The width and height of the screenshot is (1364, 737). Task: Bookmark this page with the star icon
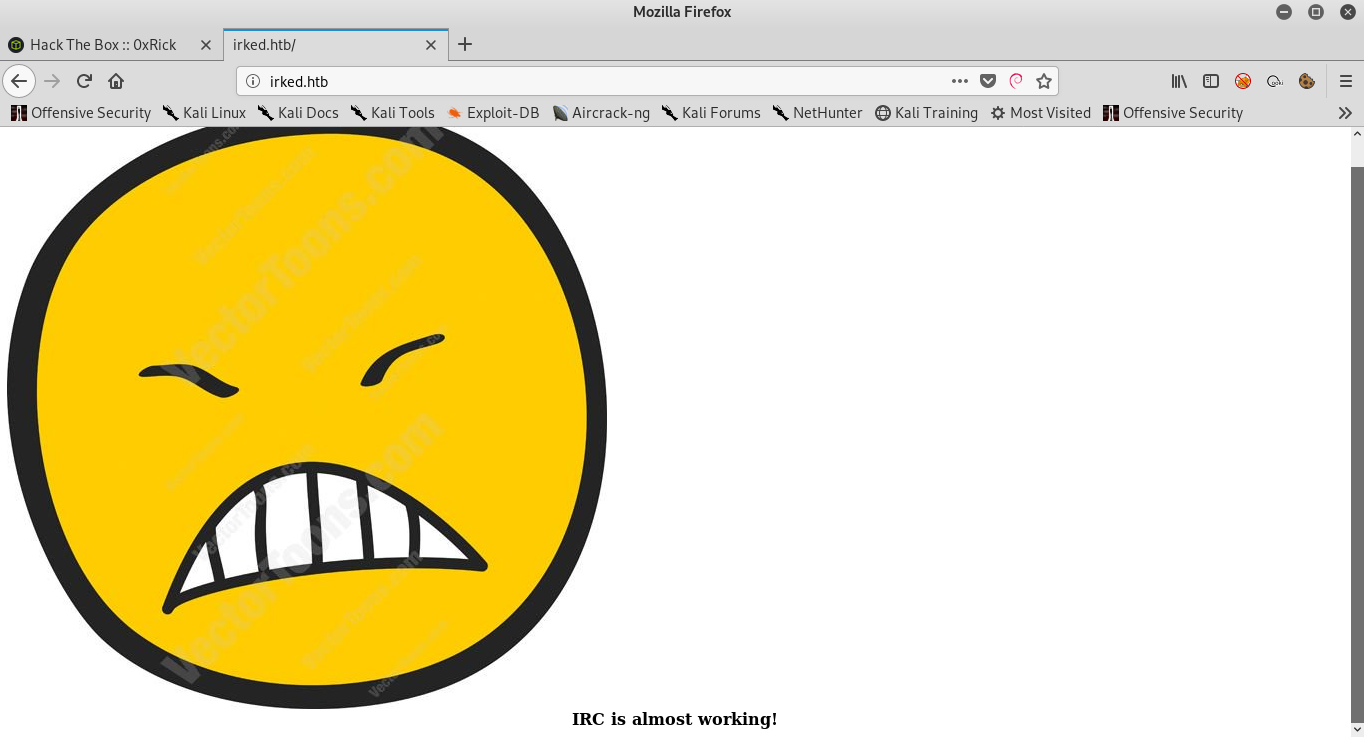pos(1044,81)
